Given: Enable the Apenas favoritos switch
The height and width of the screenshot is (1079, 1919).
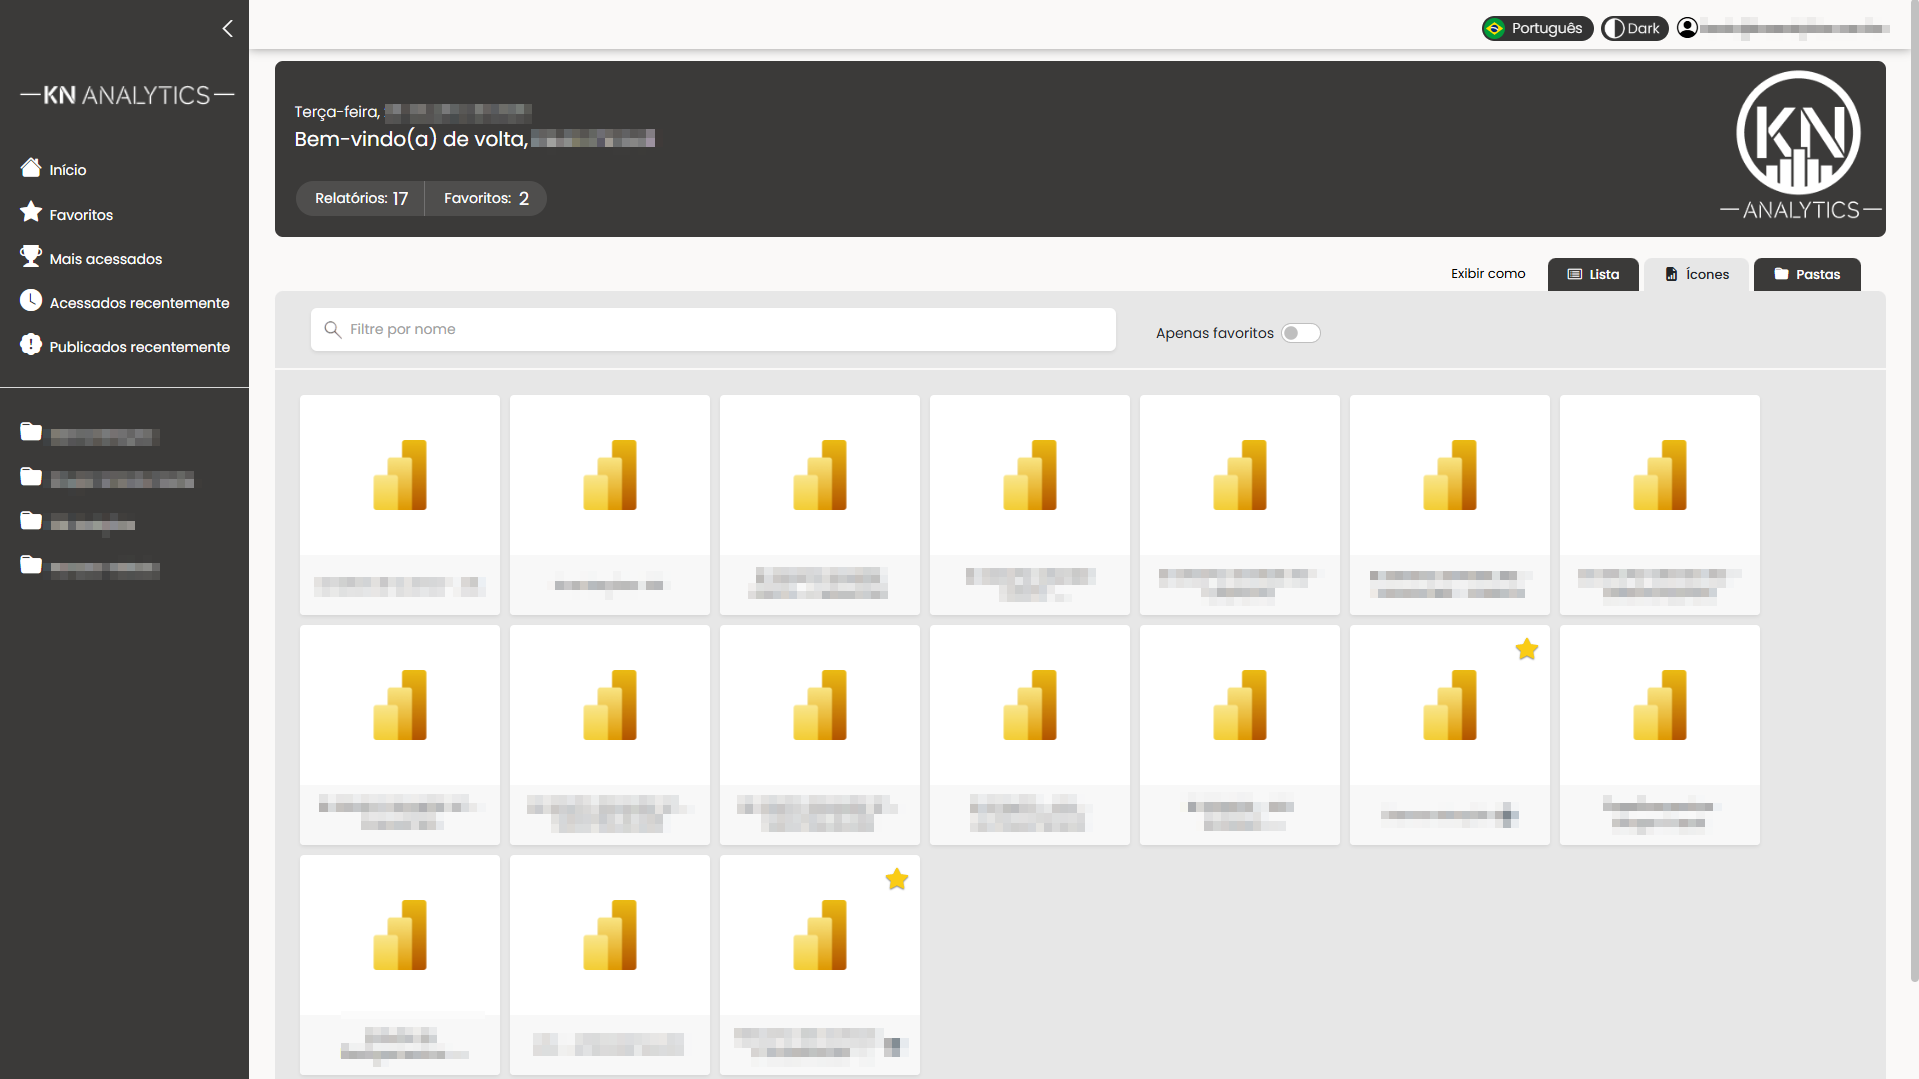Looking at the screenshot, I should (x=1300, y=333).
